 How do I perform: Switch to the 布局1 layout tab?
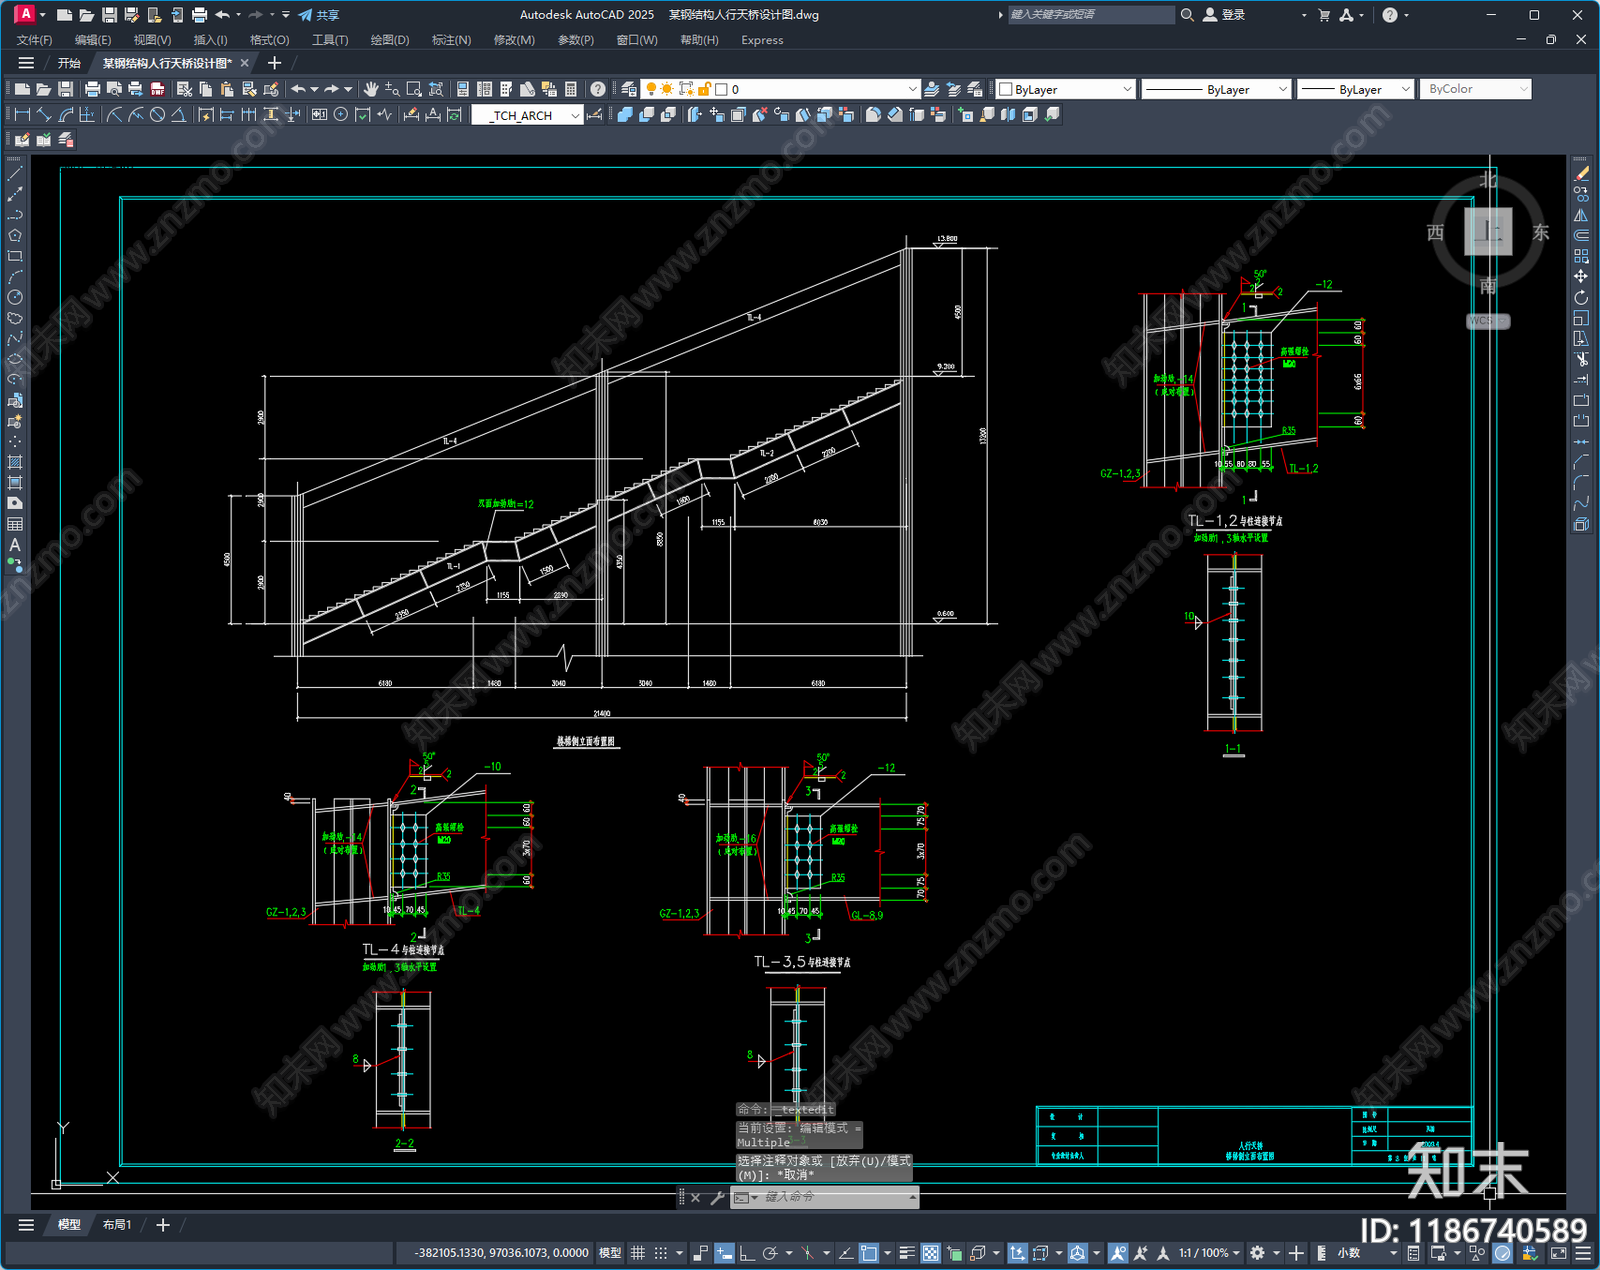(117, 1224)
